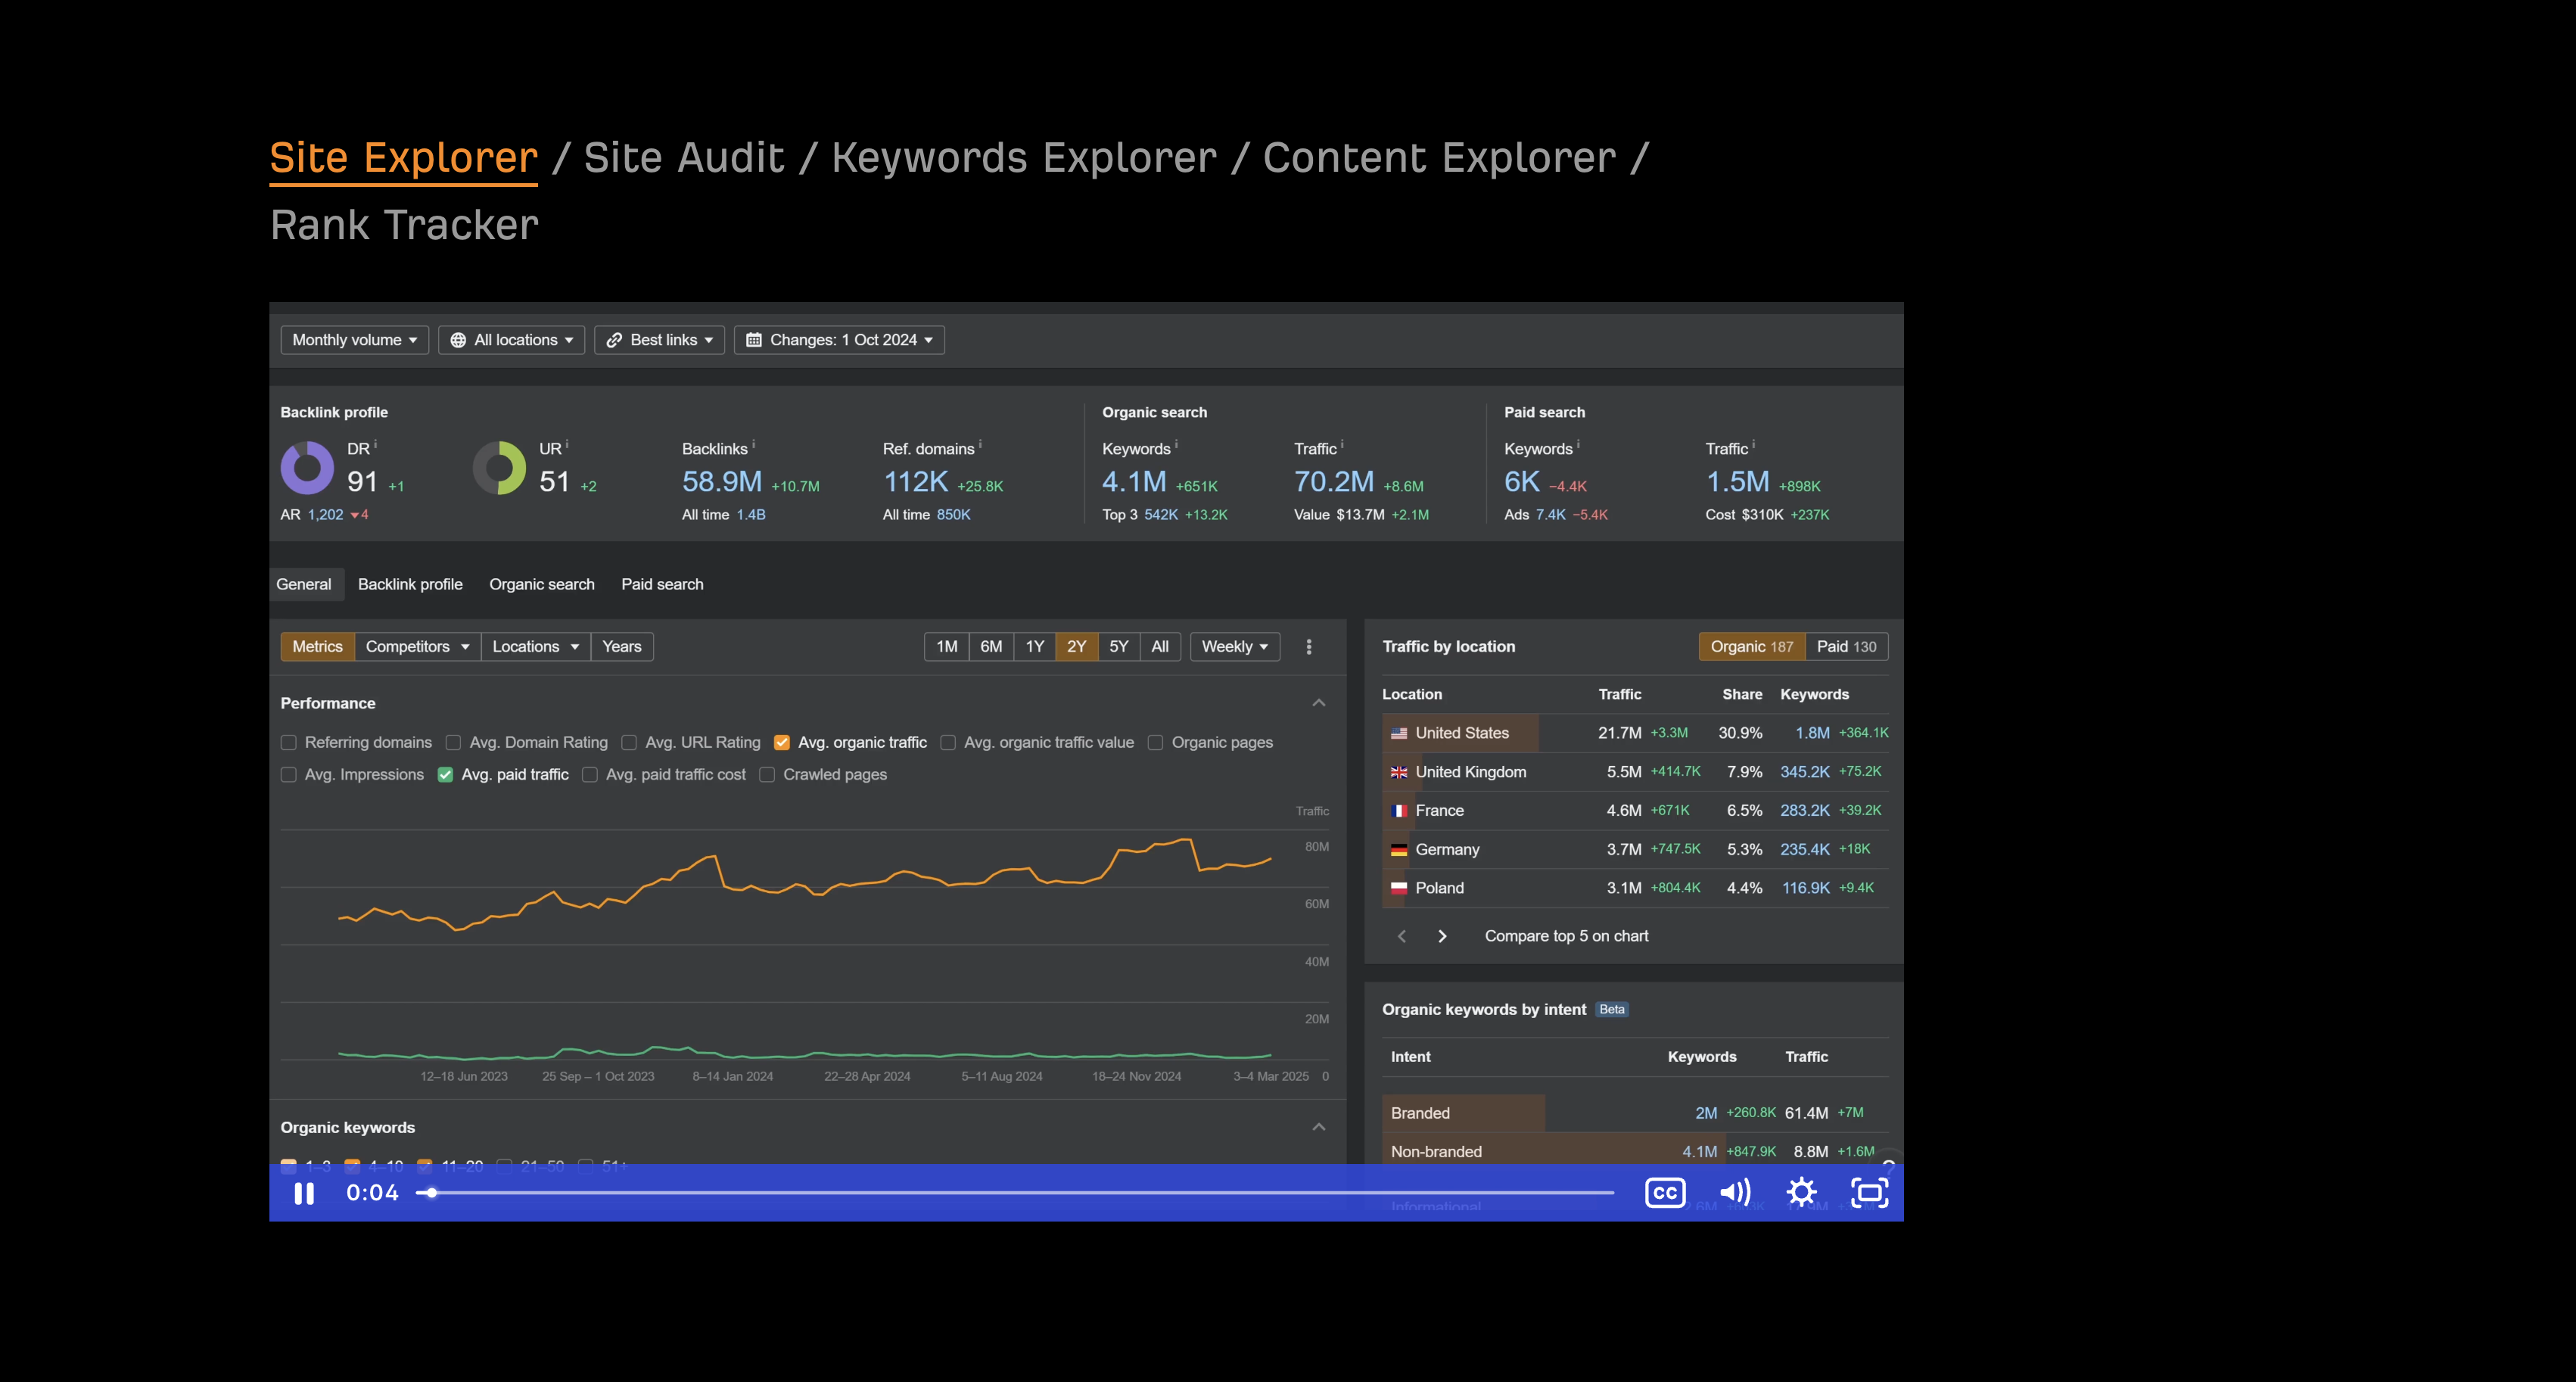Screen dimensions: 2576x1382
Task: Set chart range to 5Y
Action: point(1119,647)
